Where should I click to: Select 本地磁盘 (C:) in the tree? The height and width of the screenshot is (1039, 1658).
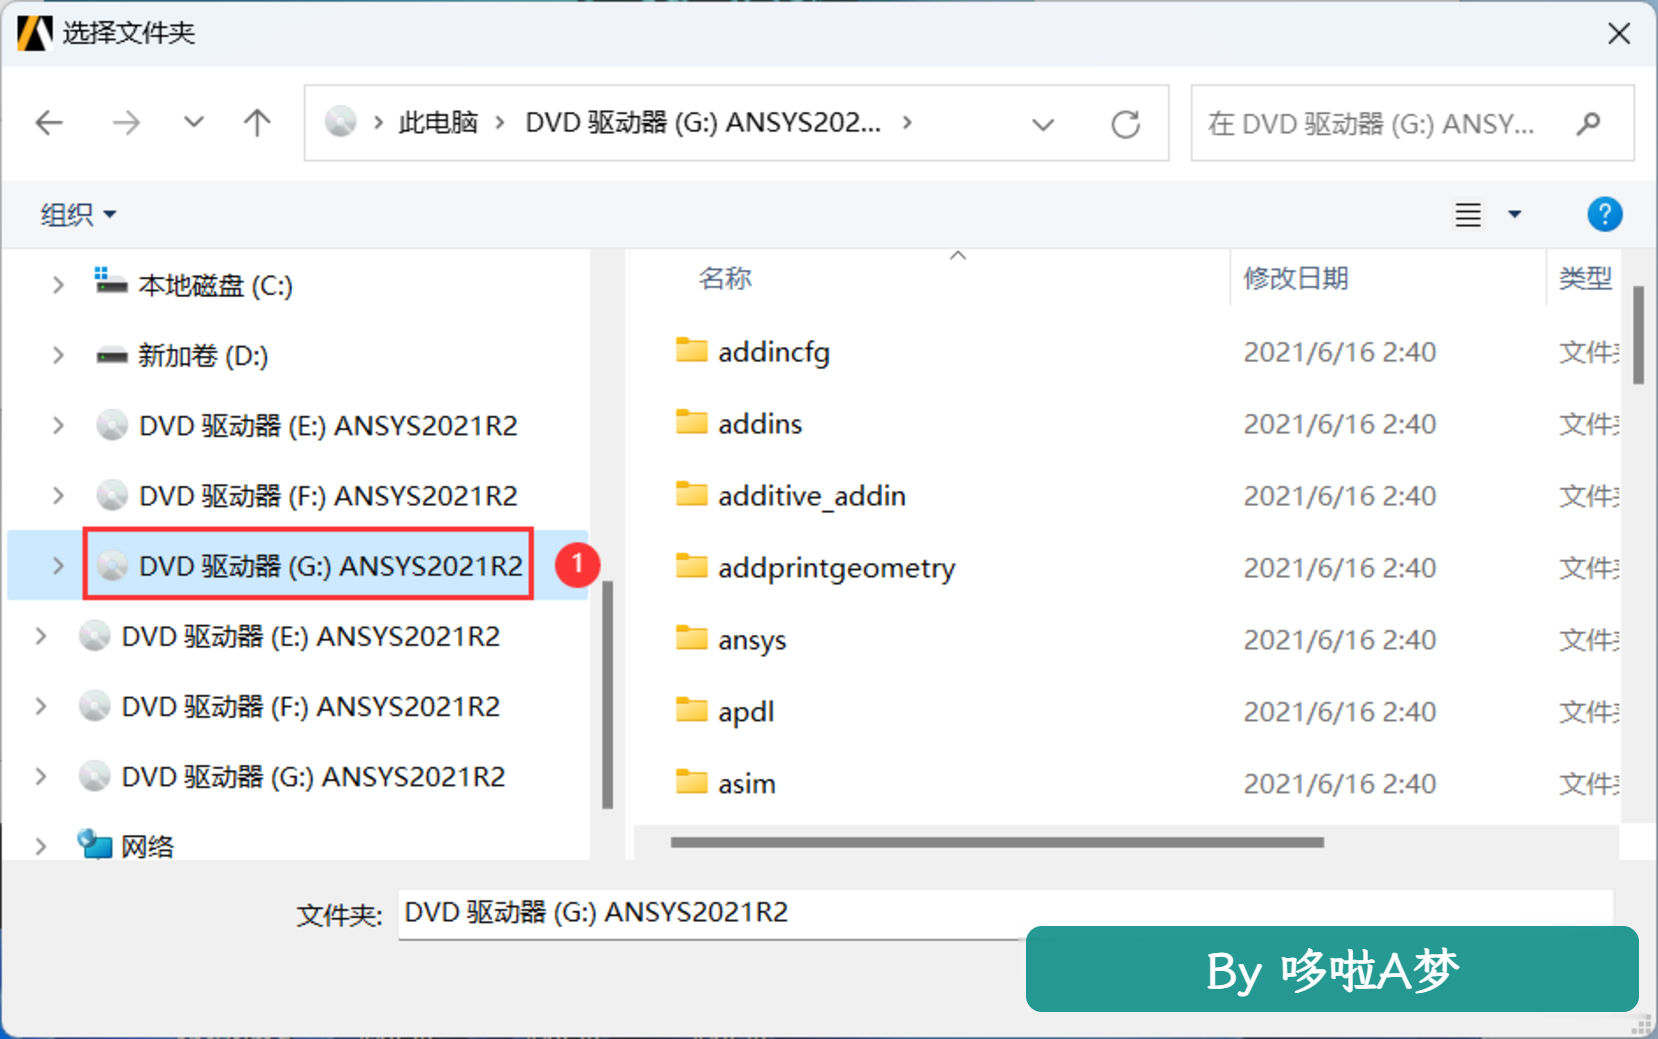(215, 286)
